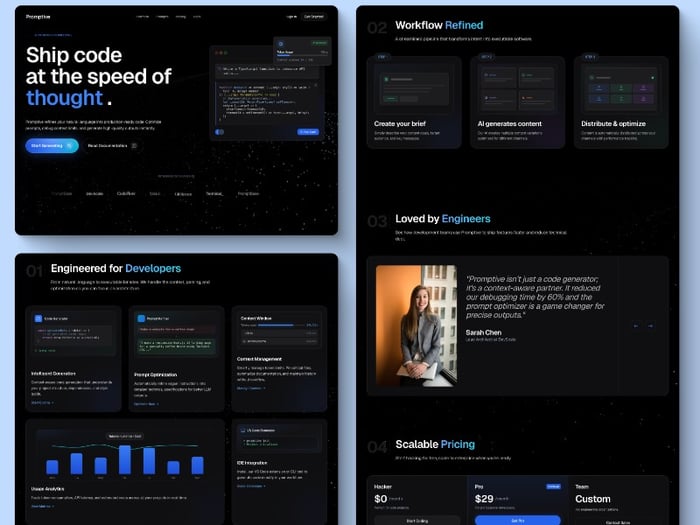Click the Intelligent Generation title
The height and width of the screenshot is (525, 700).
pyautogui.click(x=53, y=373)
